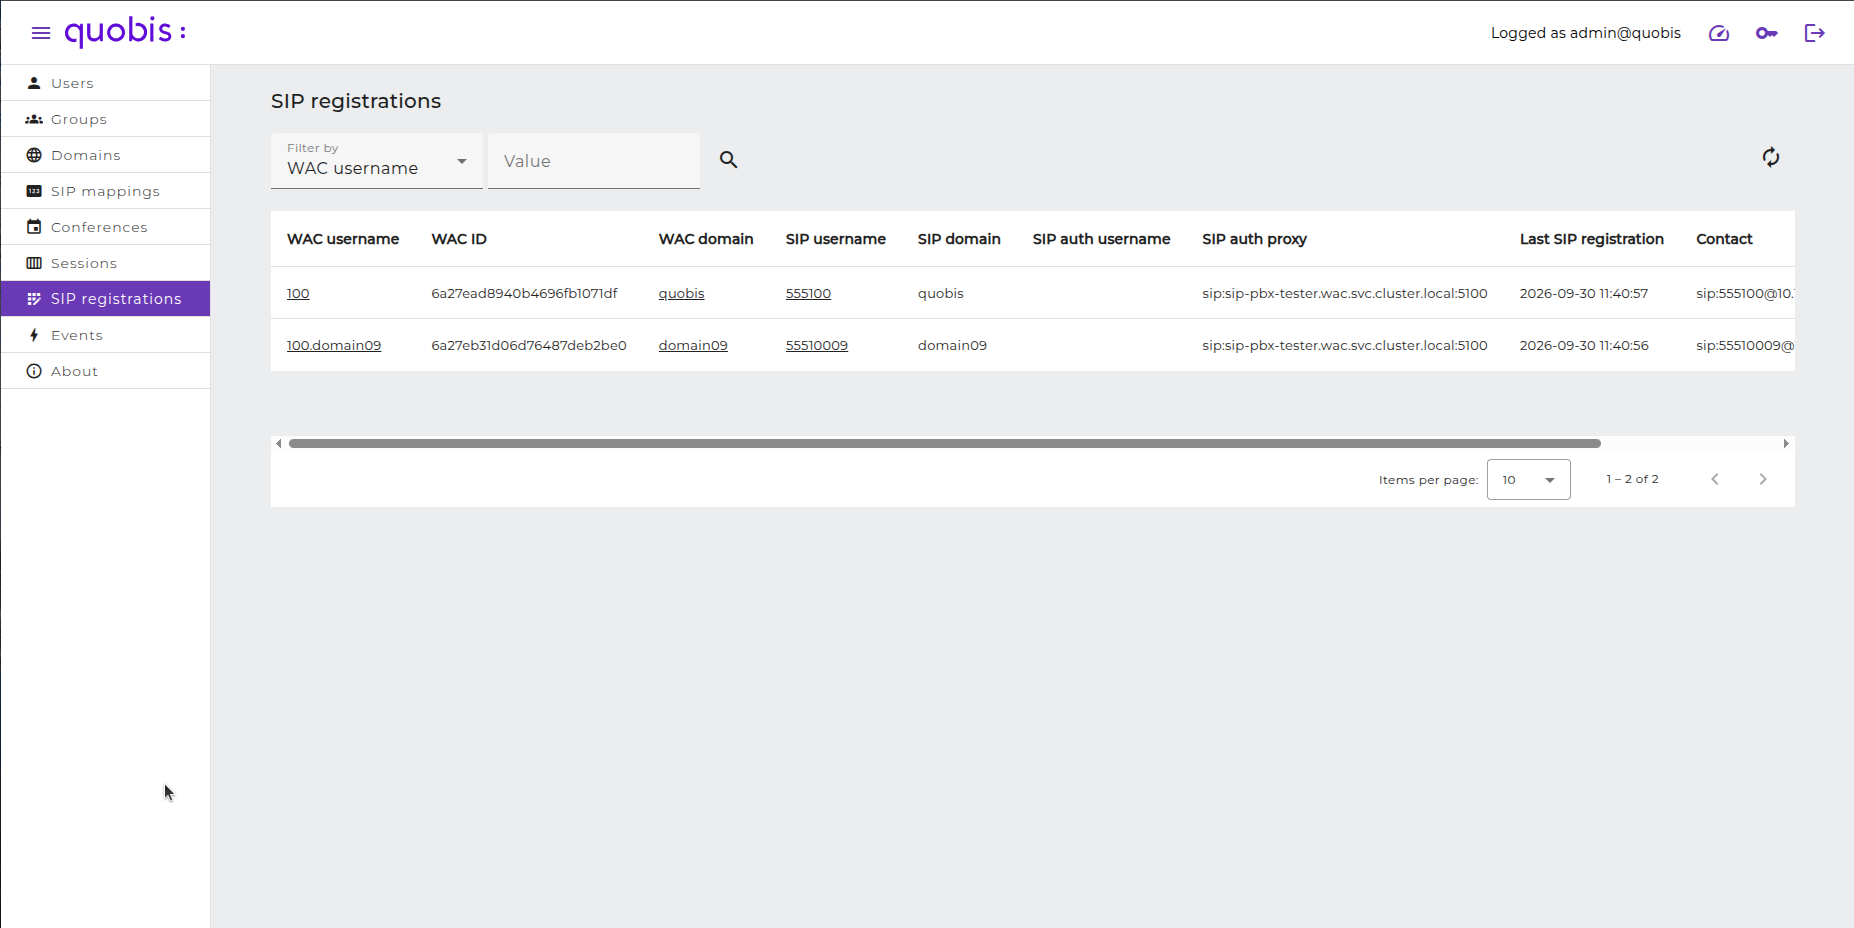Click SIP auth proxy column header
1854x928 pixels.
coord(1254,239)
